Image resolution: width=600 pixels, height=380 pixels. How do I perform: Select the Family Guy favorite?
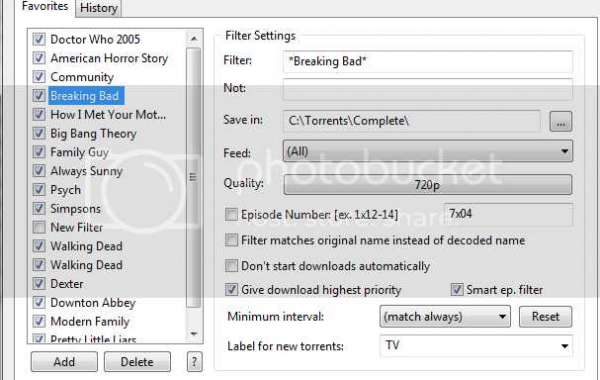tap(80, 152)
